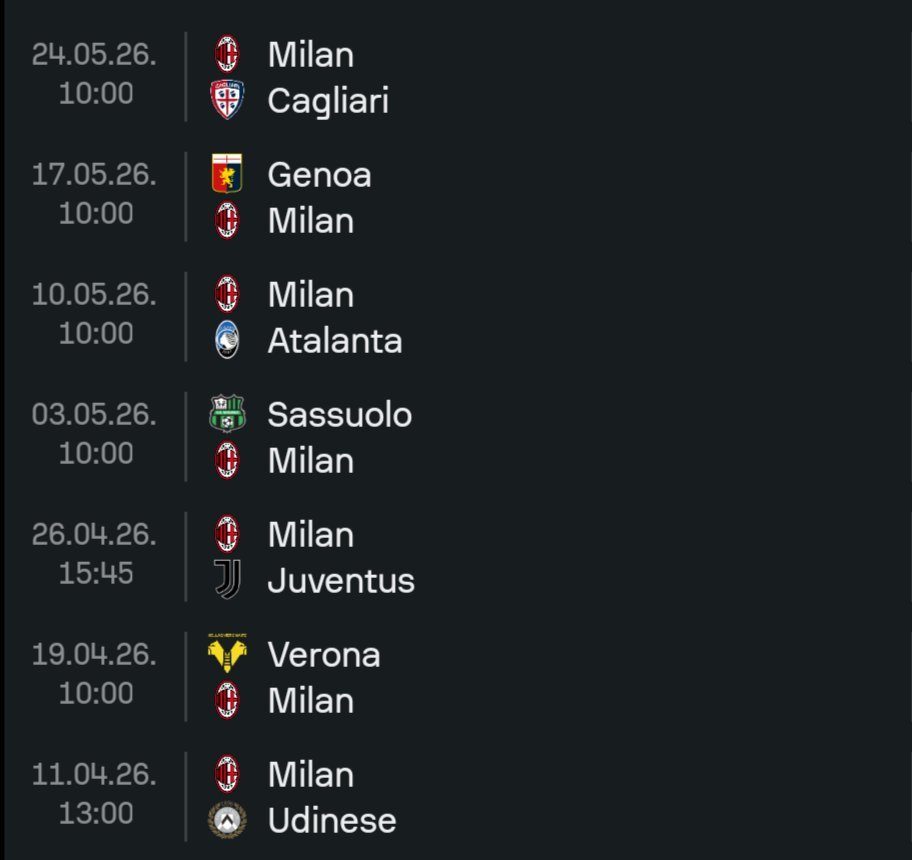
Task: Open the Atalanta team link
Action: coord(334,341)
